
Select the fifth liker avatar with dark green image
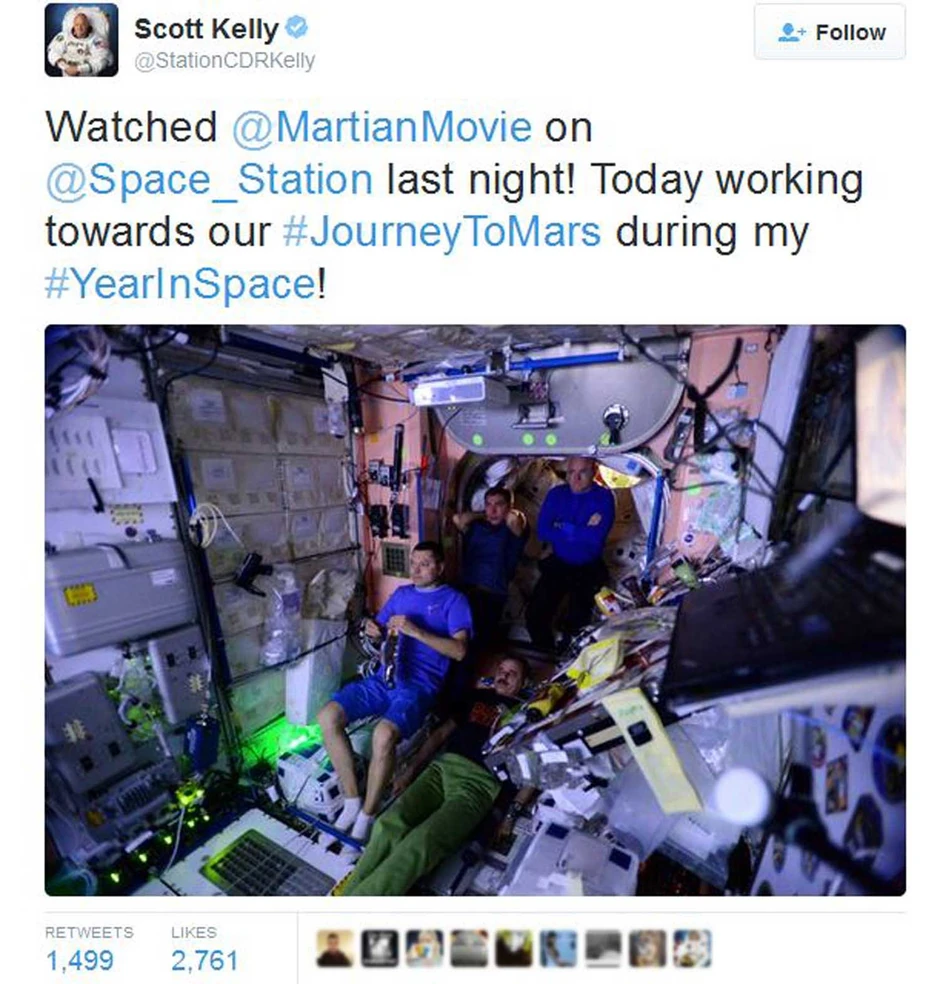click(514, 948)
